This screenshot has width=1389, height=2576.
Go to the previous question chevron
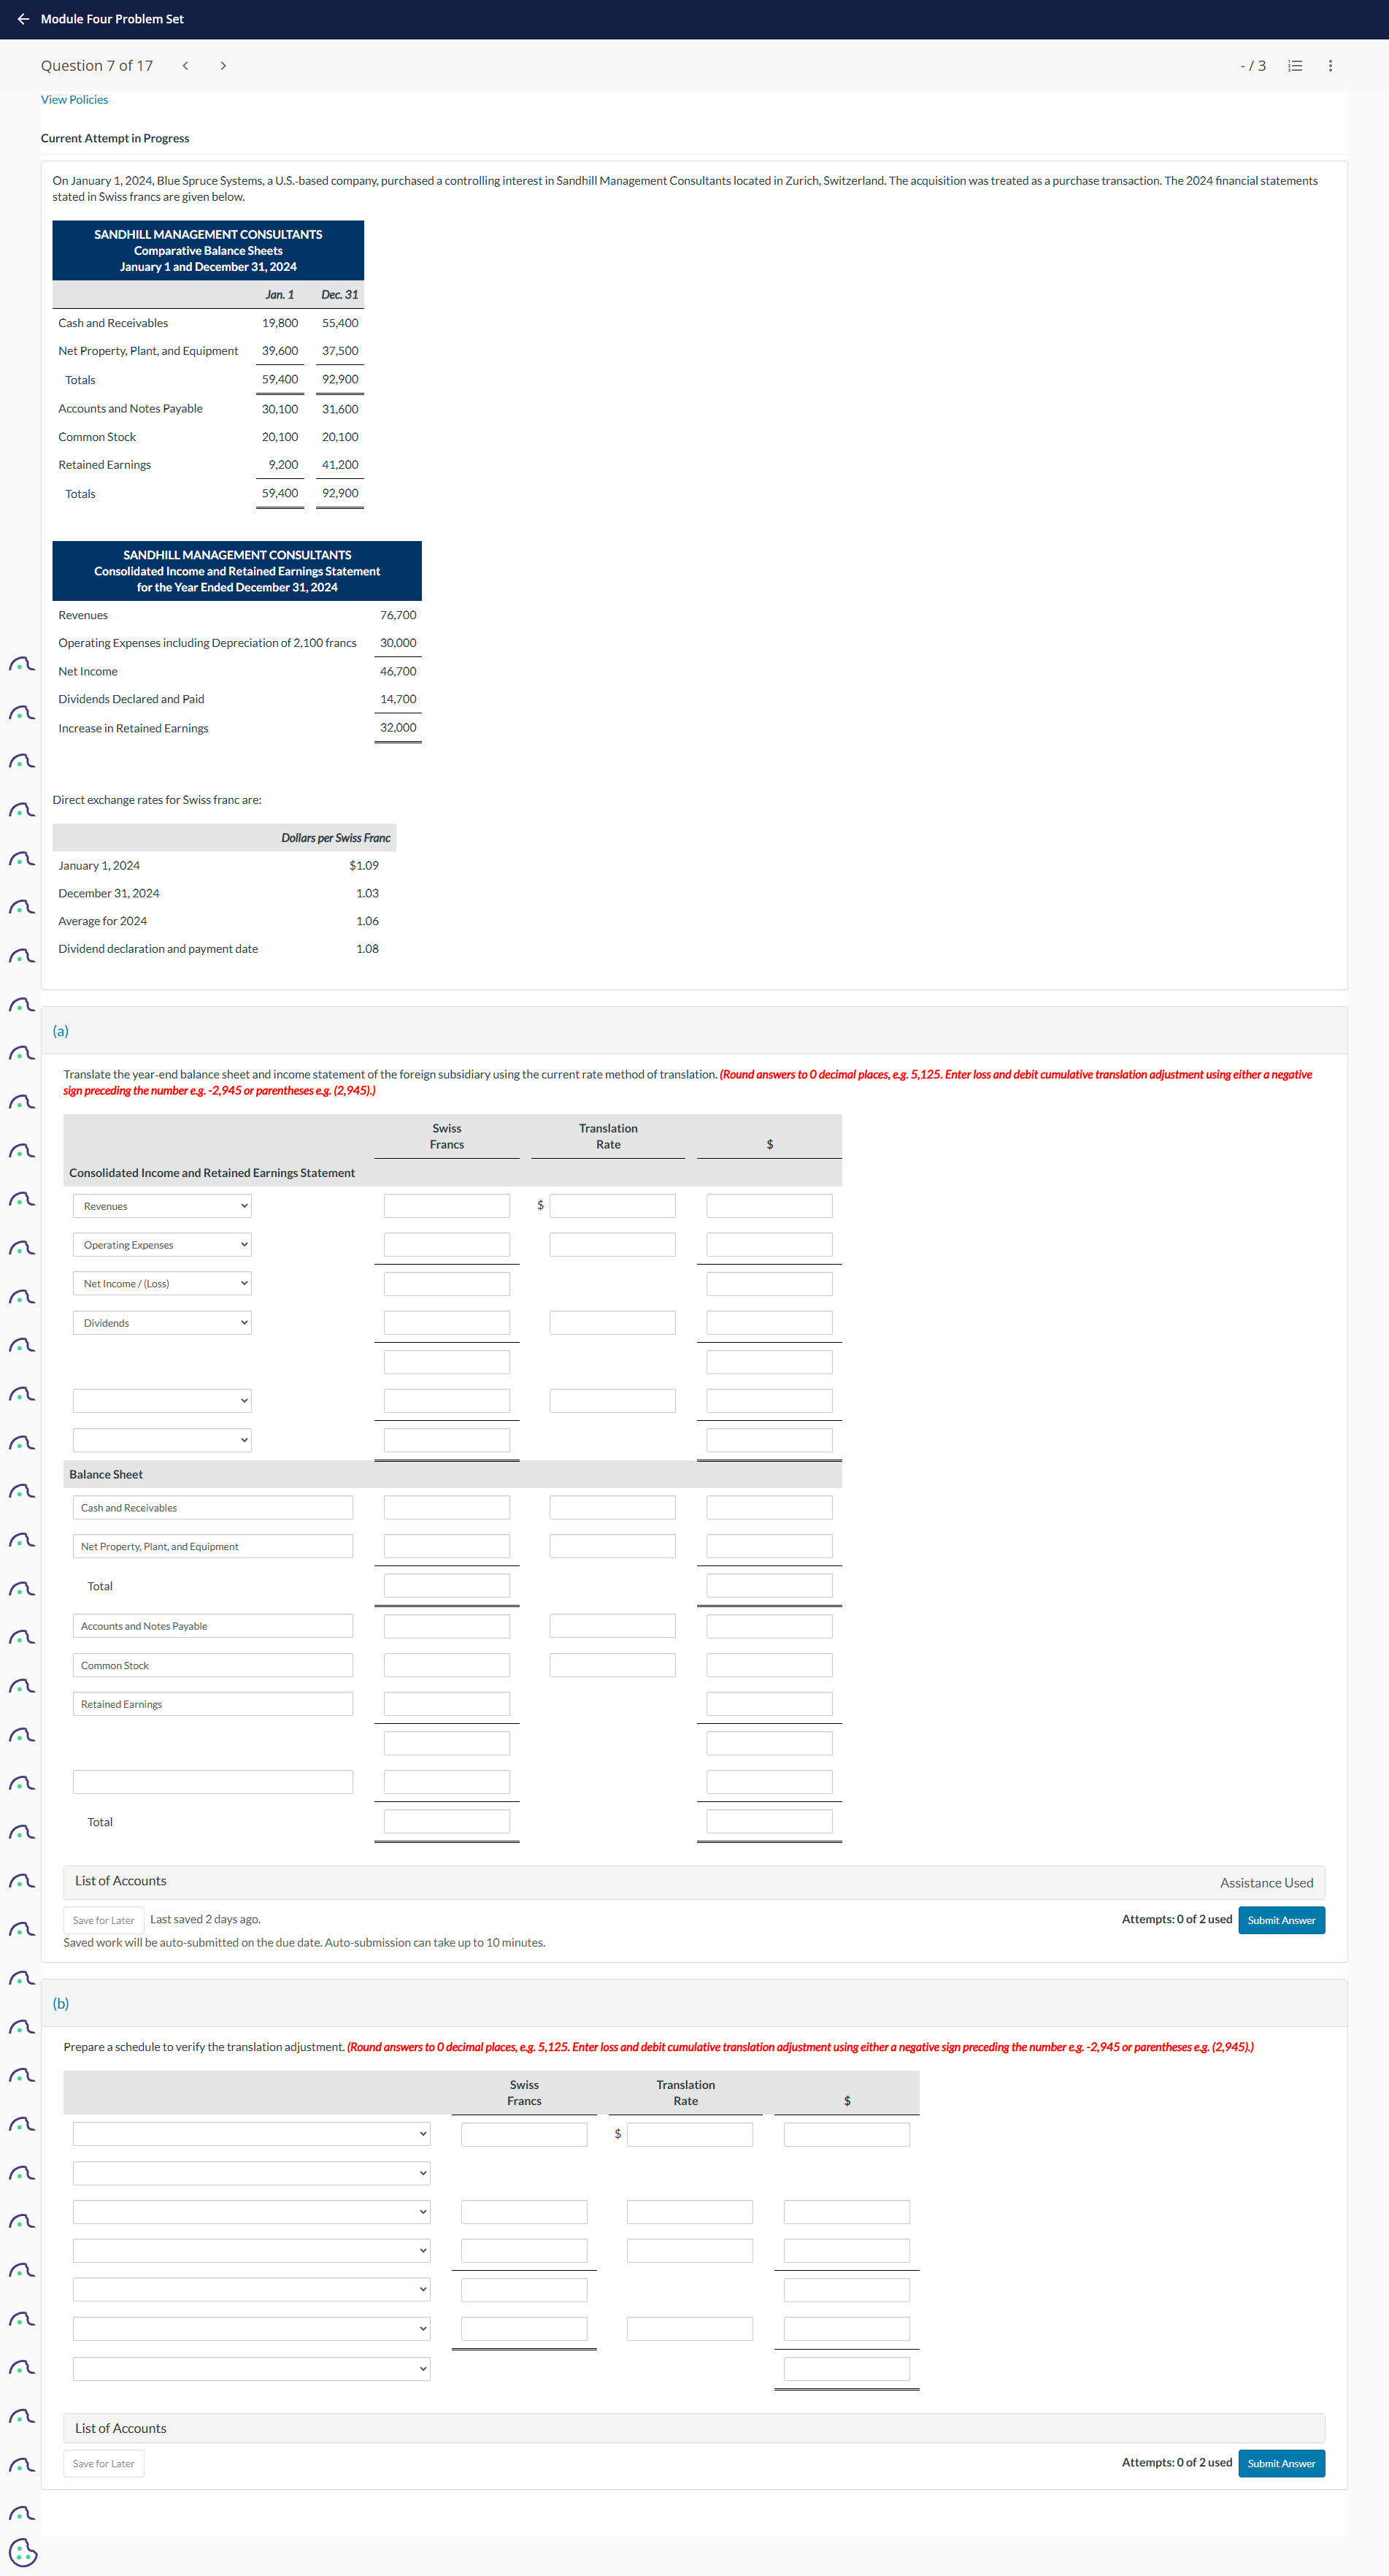(x=185, y=66)
